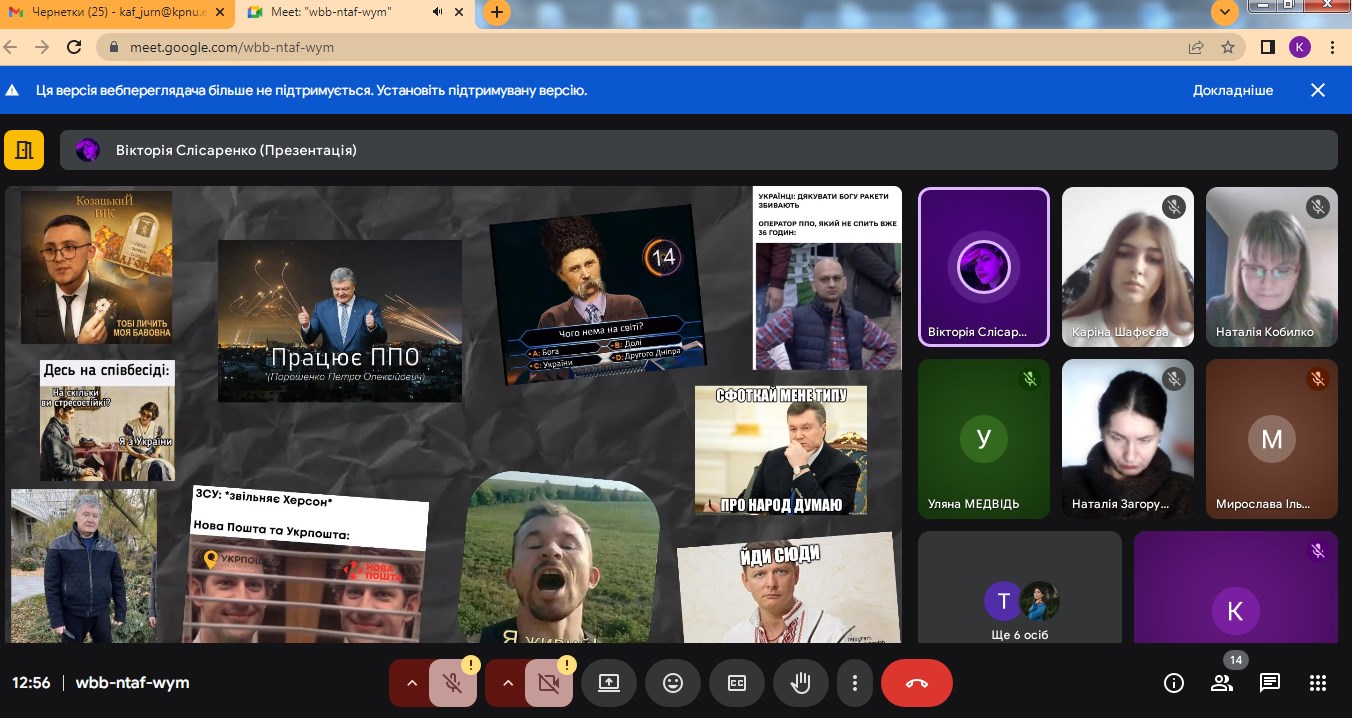Click the present screen icon

(609, 683)
